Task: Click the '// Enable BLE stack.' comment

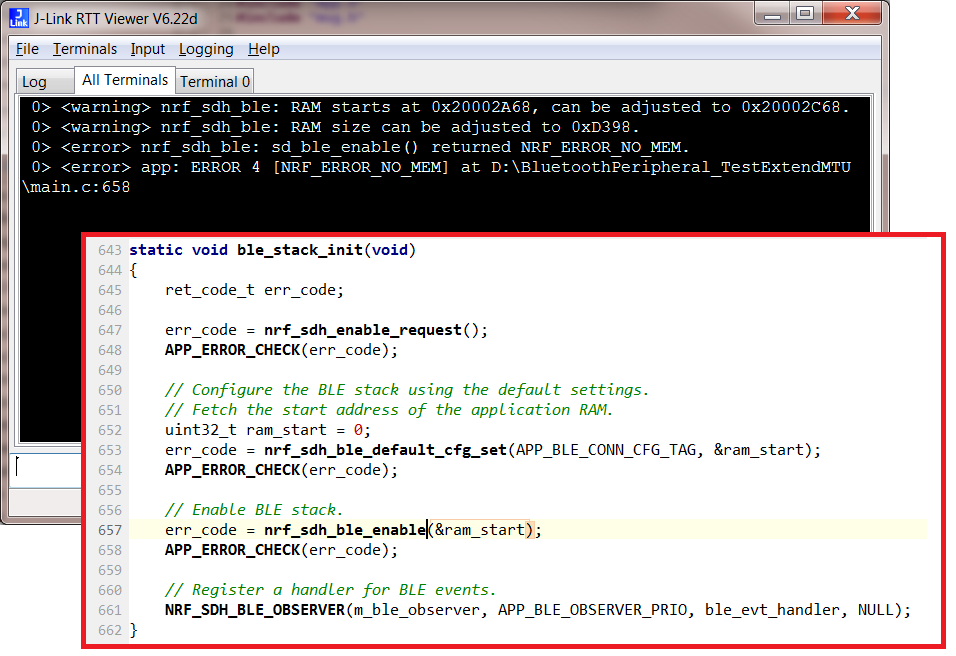Action: (x=254, y=510)
